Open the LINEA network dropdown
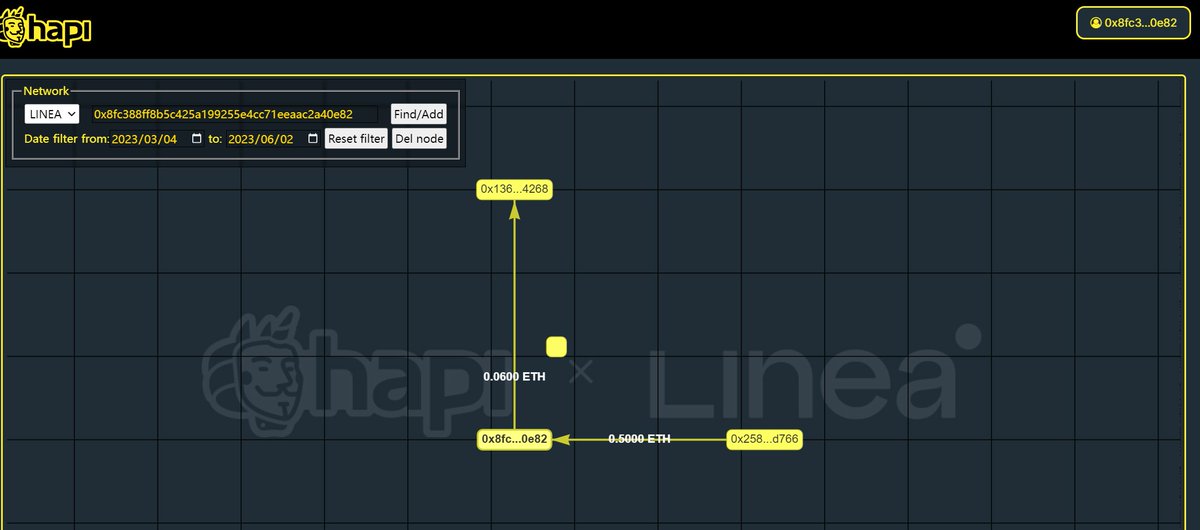Image resolution: width=1200 pixels, height=530 pixels. (x=52, y=114)
